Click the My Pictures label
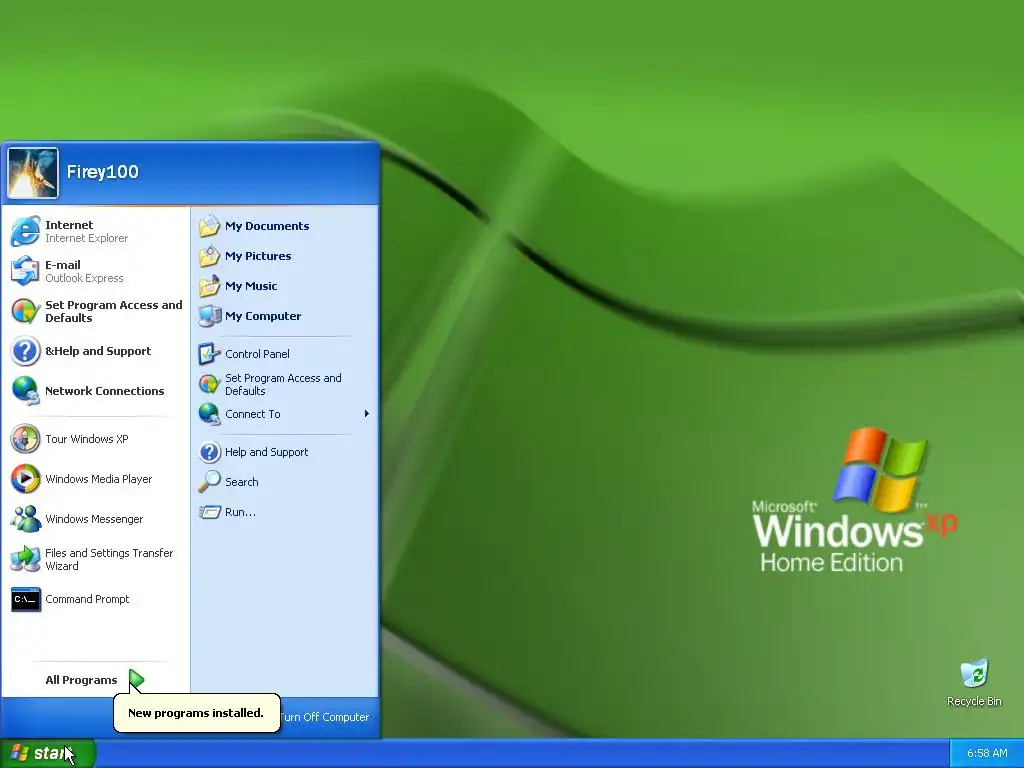 pos(258,256)
